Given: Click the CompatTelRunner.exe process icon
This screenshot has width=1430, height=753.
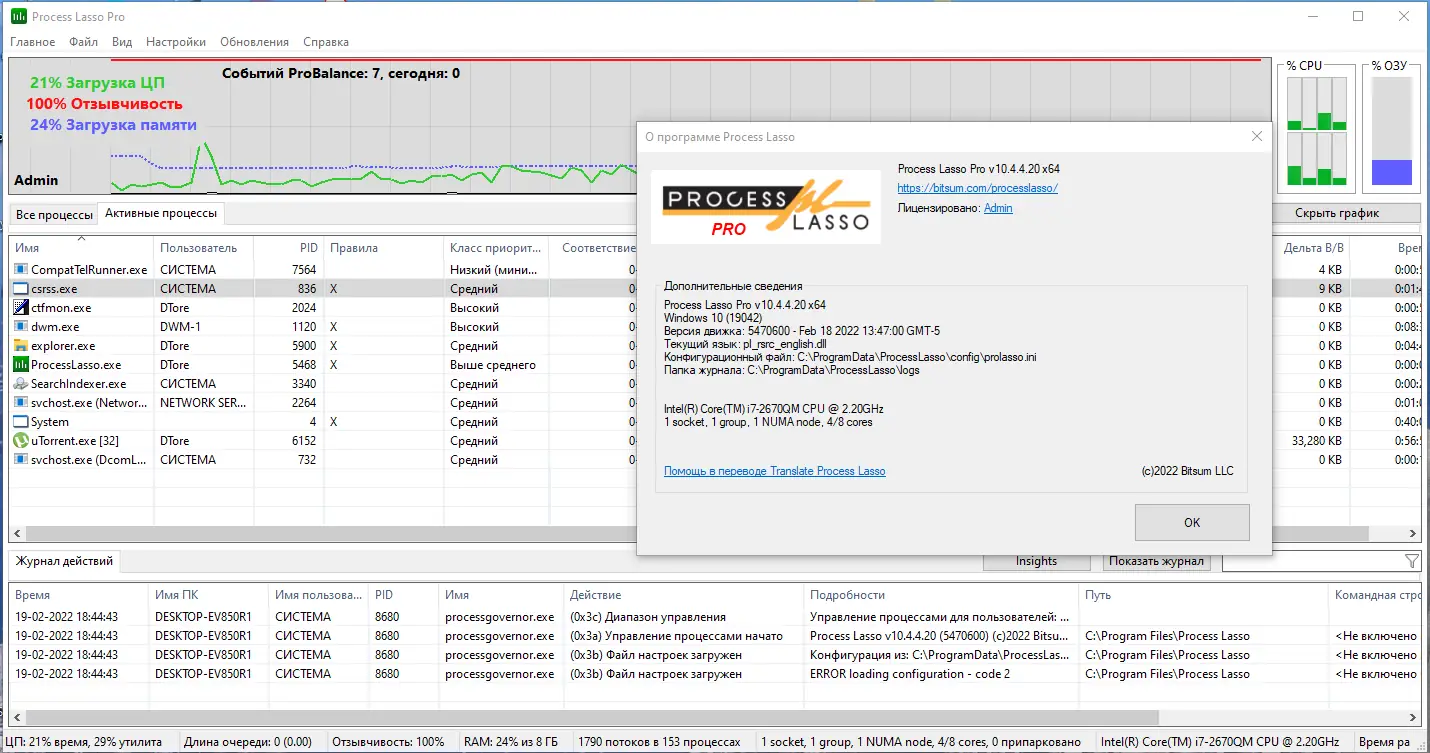Looking at the screenshot, I should coord(21,270).
